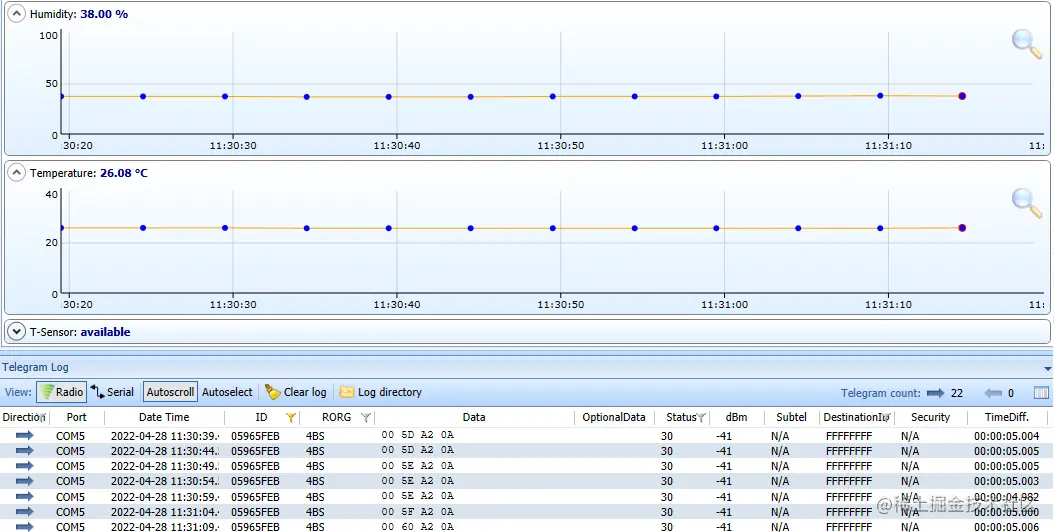Click data cell 00 5F A2 0A
Viewport: 1054px width, 532px height.
(417, 511)
